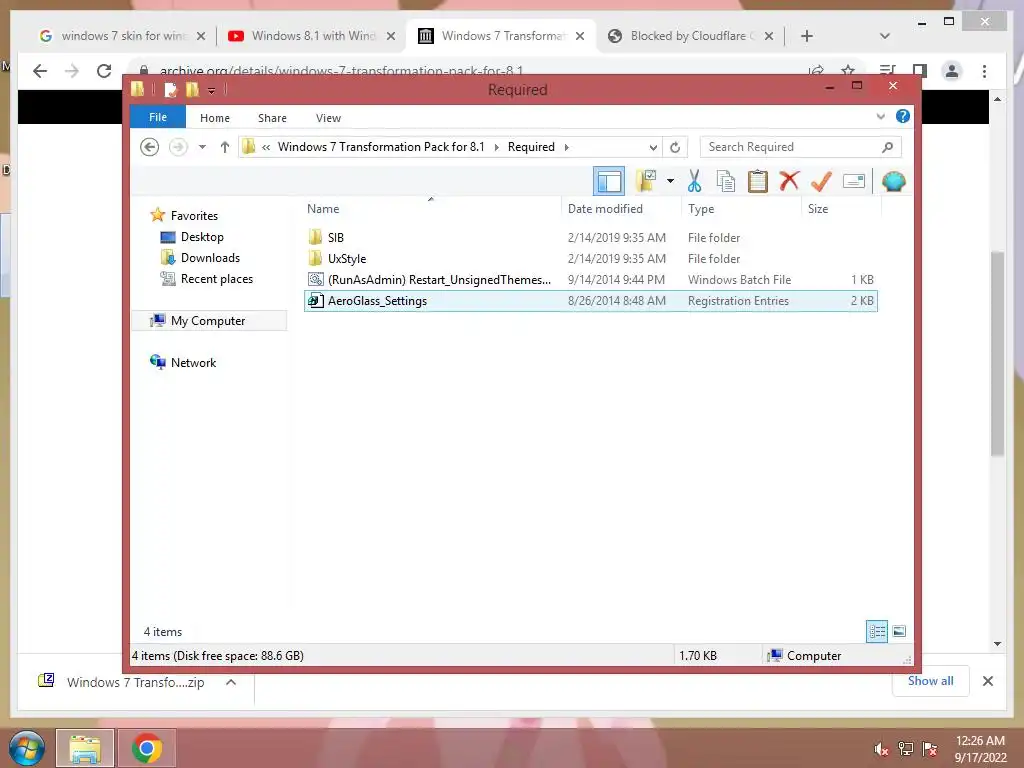Switch to the Share ribbon tab
The height and width of the screenshot is (768, 1024).
tap(272, 118)
